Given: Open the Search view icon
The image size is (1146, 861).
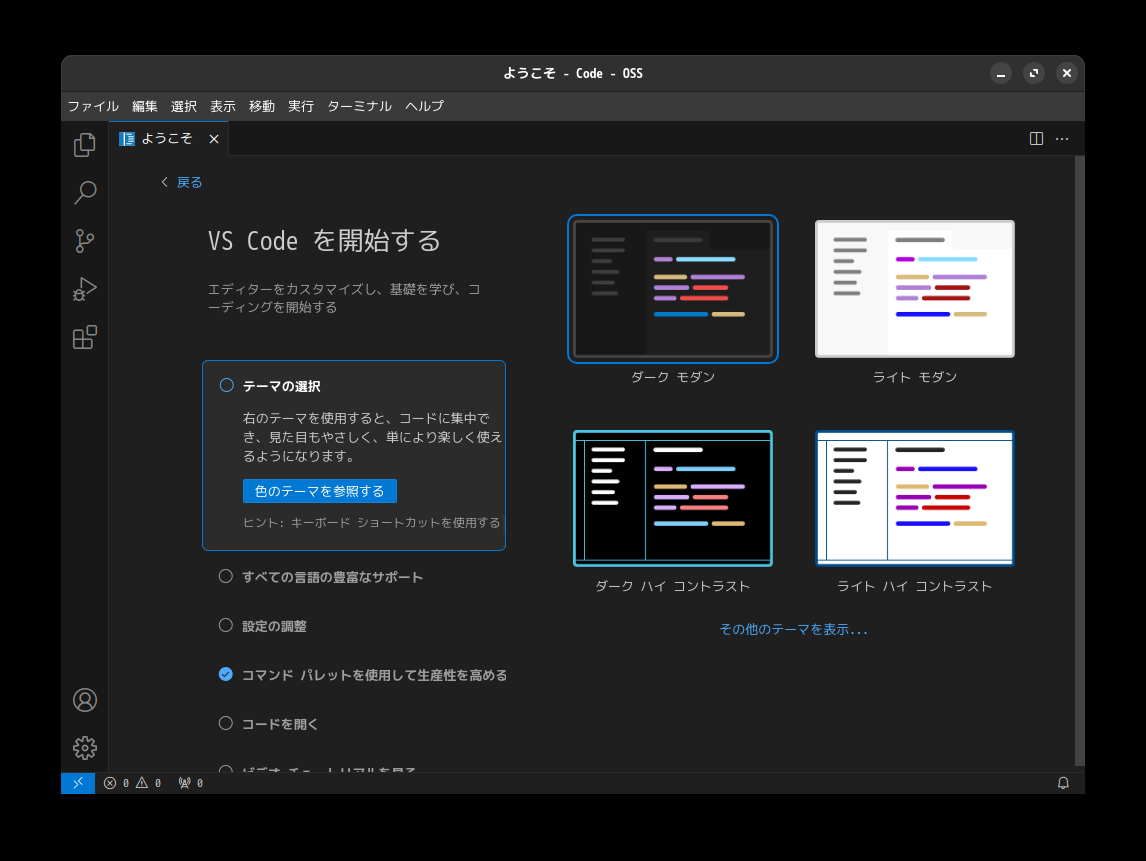Looking at the screenshot, I should point(85,193).
